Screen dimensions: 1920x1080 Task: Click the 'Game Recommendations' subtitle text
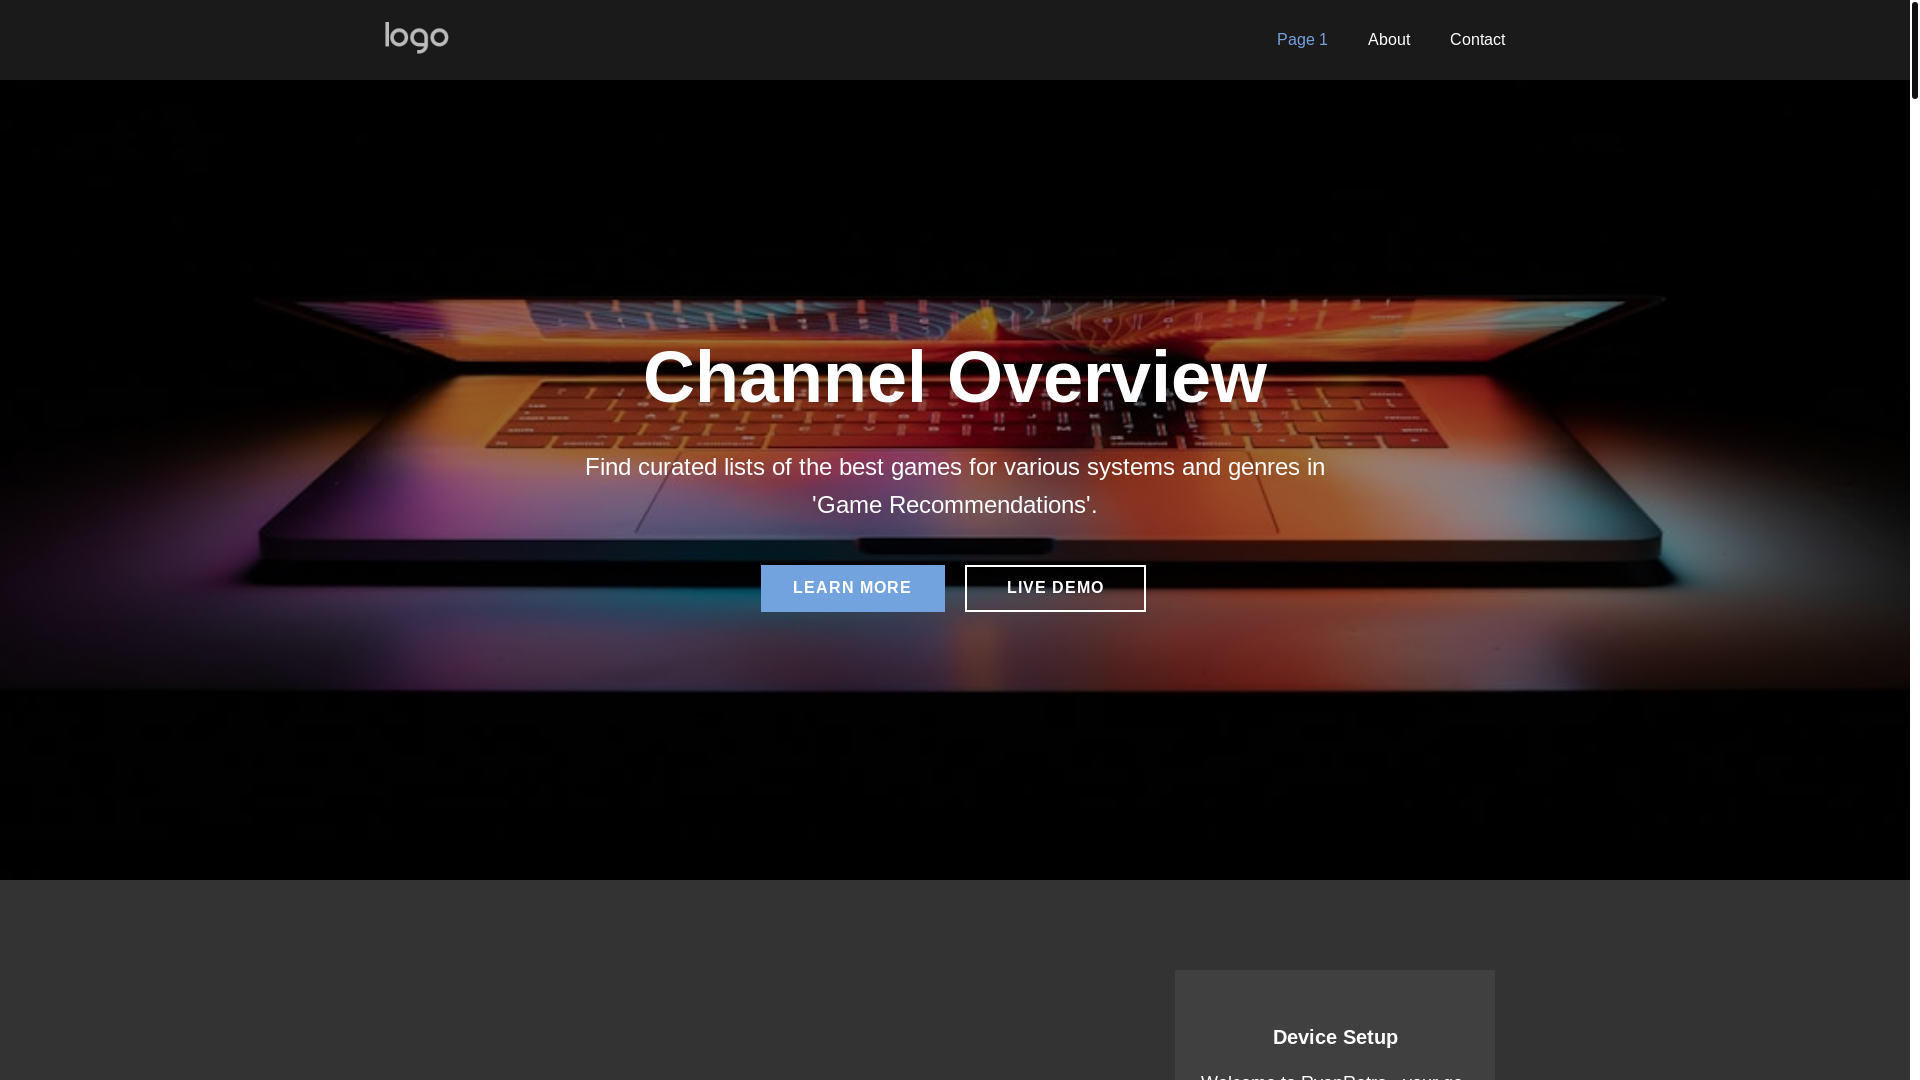(x=955, y=486)
